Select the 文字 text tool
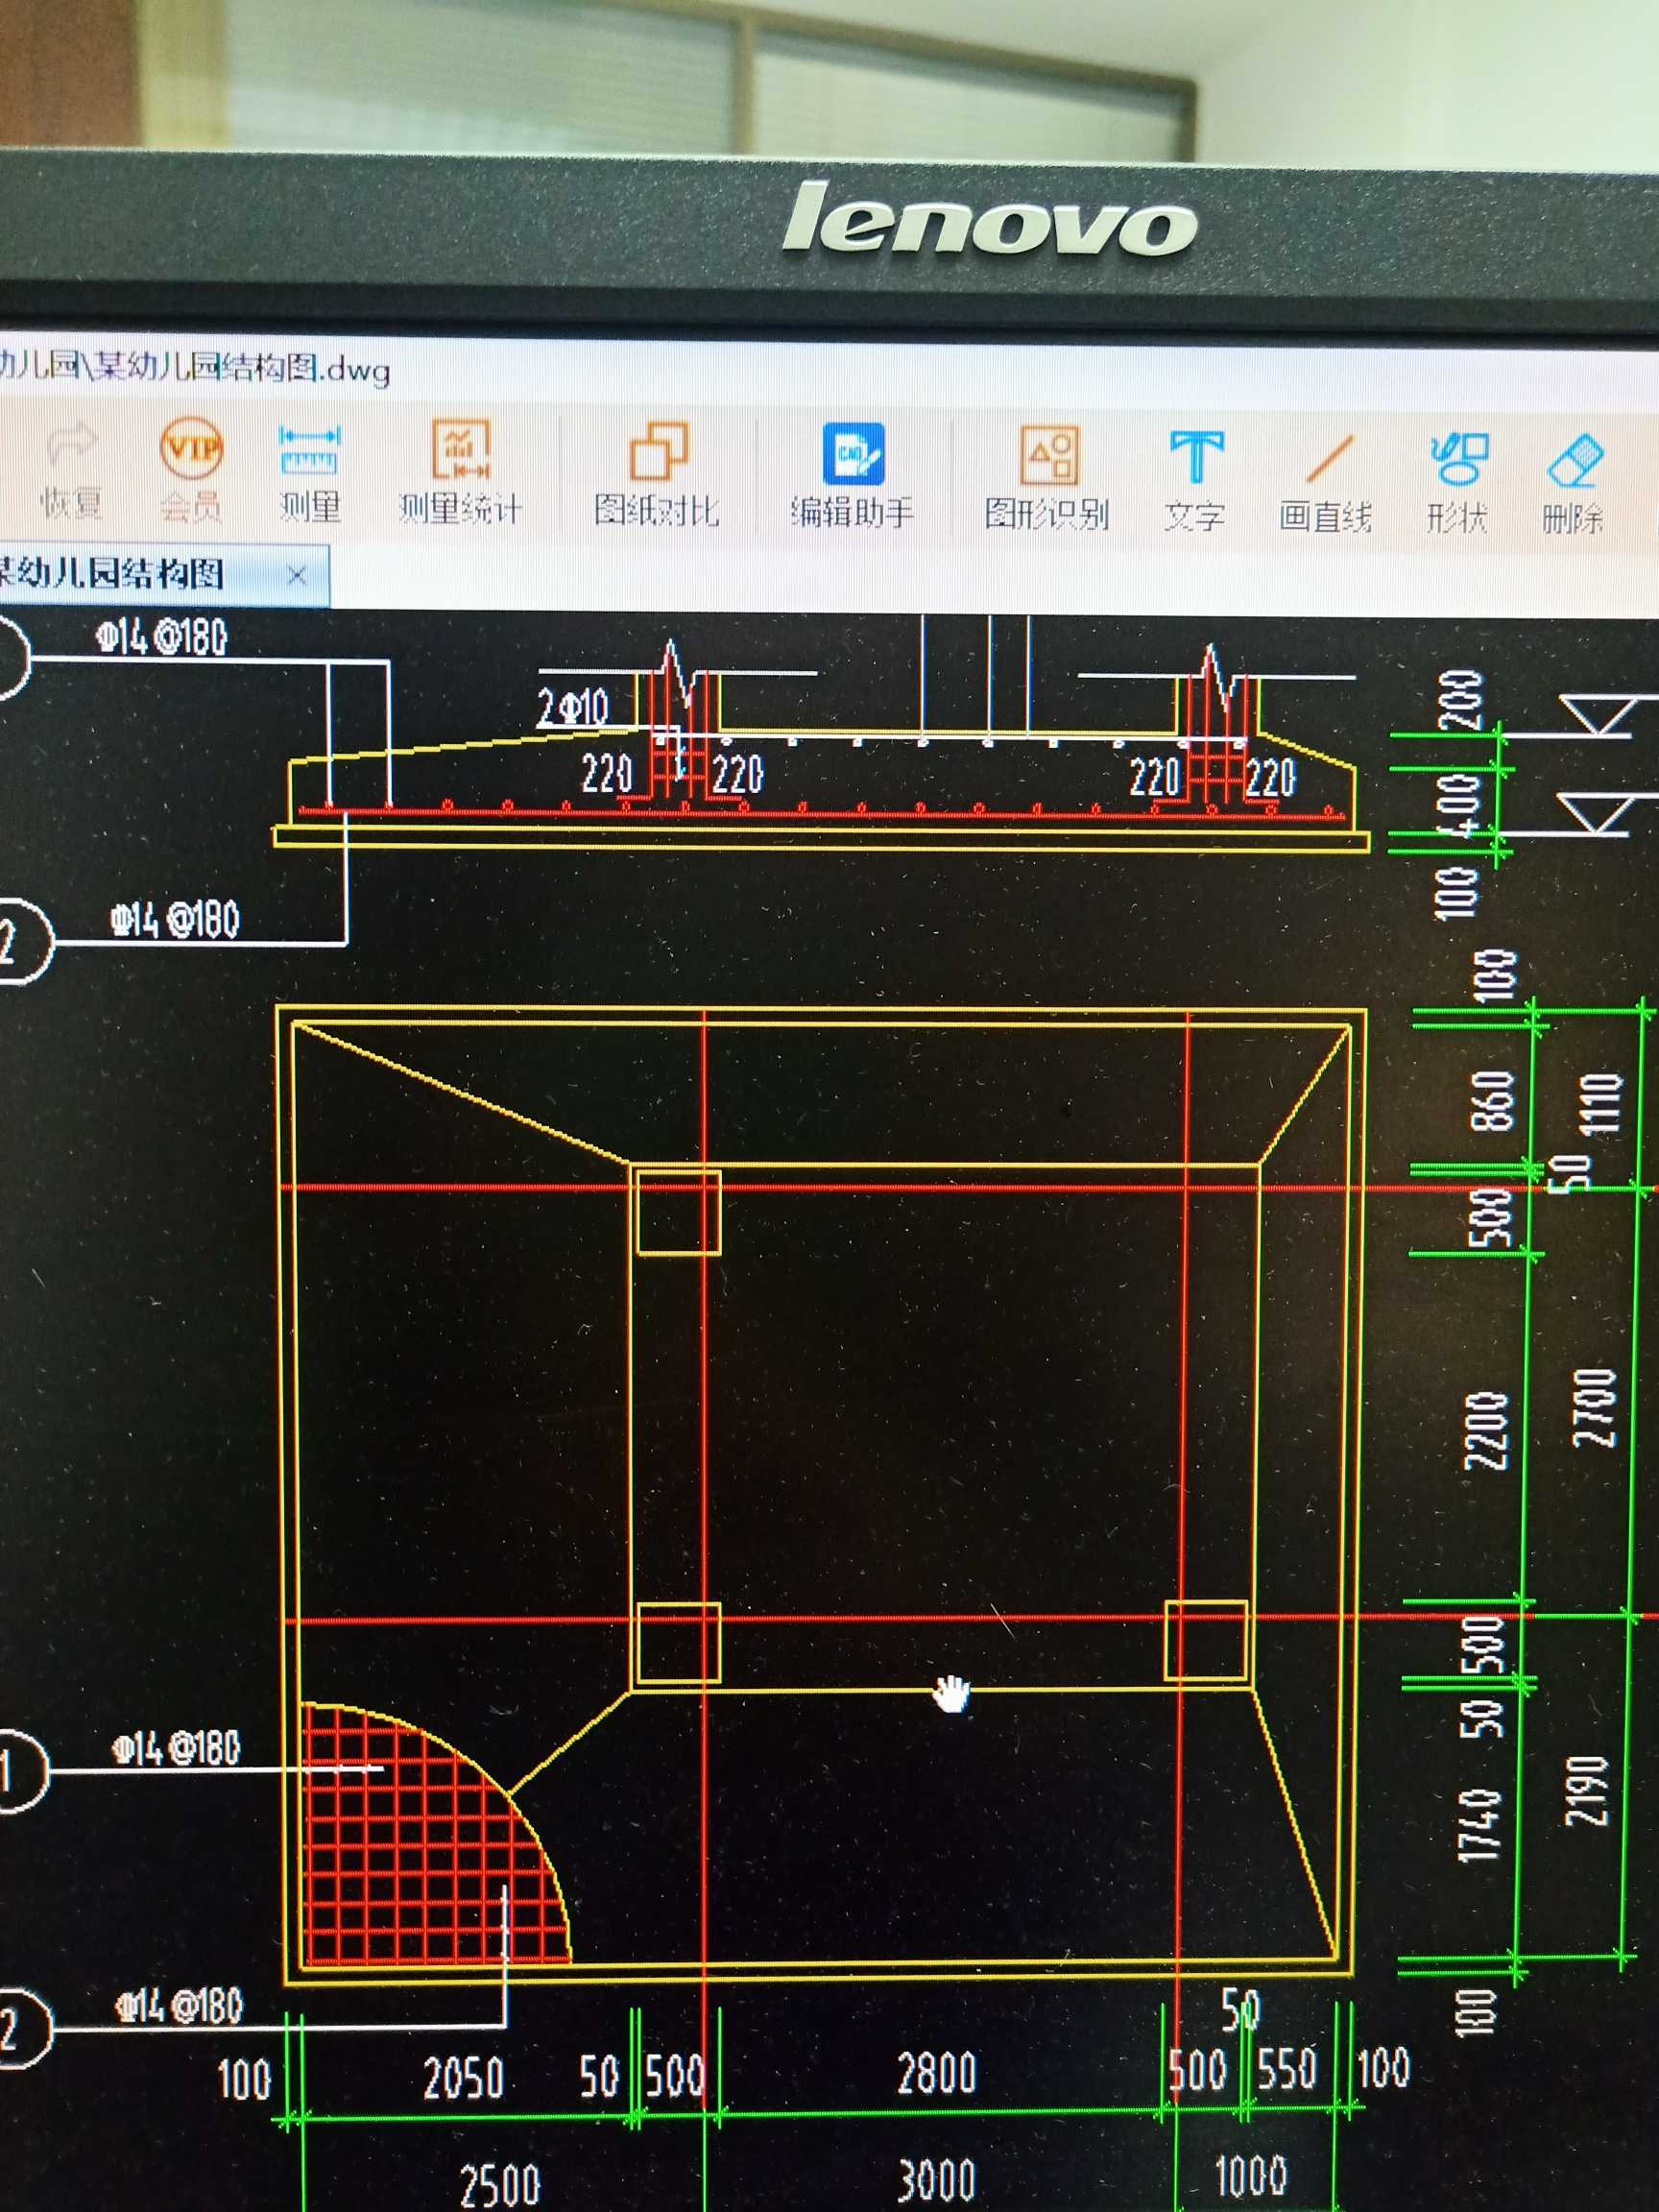The image size is (1659, 2212). pos(1195,482)
